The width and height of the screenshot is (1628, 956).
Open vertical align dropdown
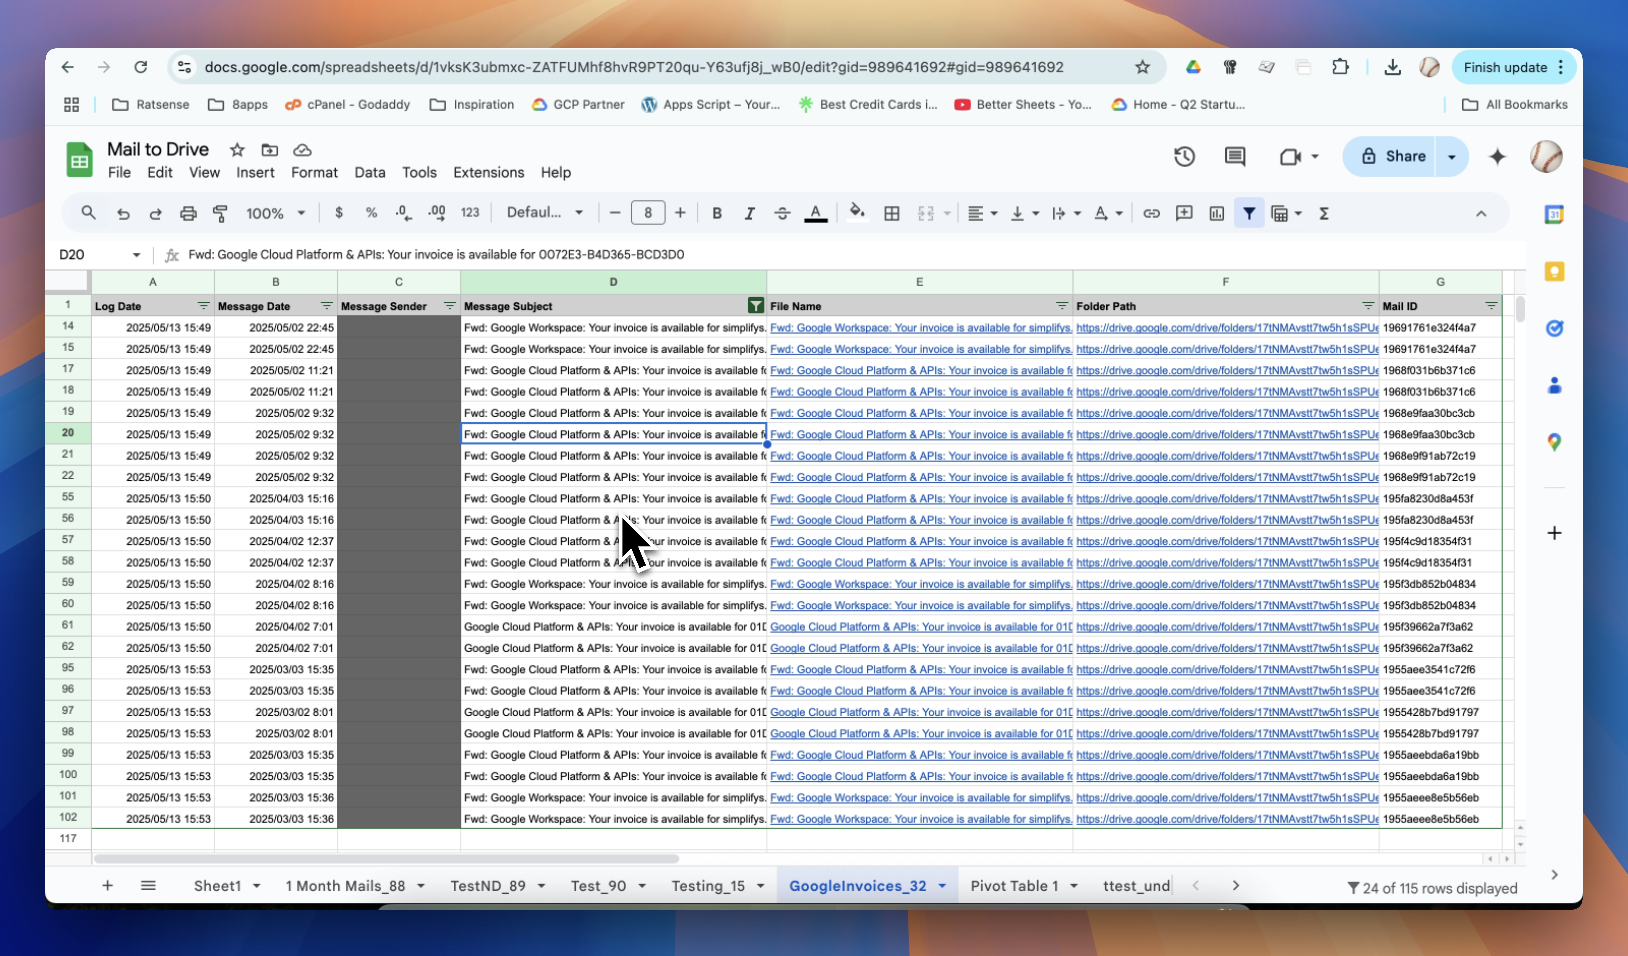tap(1025, 213)
